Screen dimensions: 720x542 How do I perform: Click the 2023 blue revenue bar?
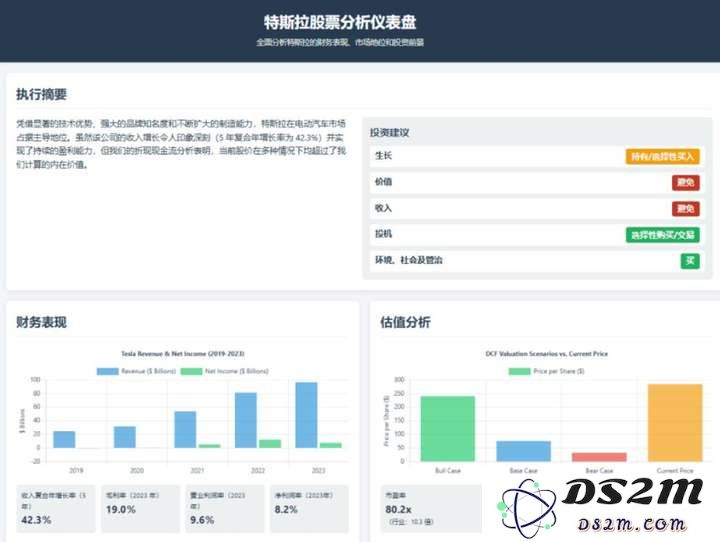(306, 415)
